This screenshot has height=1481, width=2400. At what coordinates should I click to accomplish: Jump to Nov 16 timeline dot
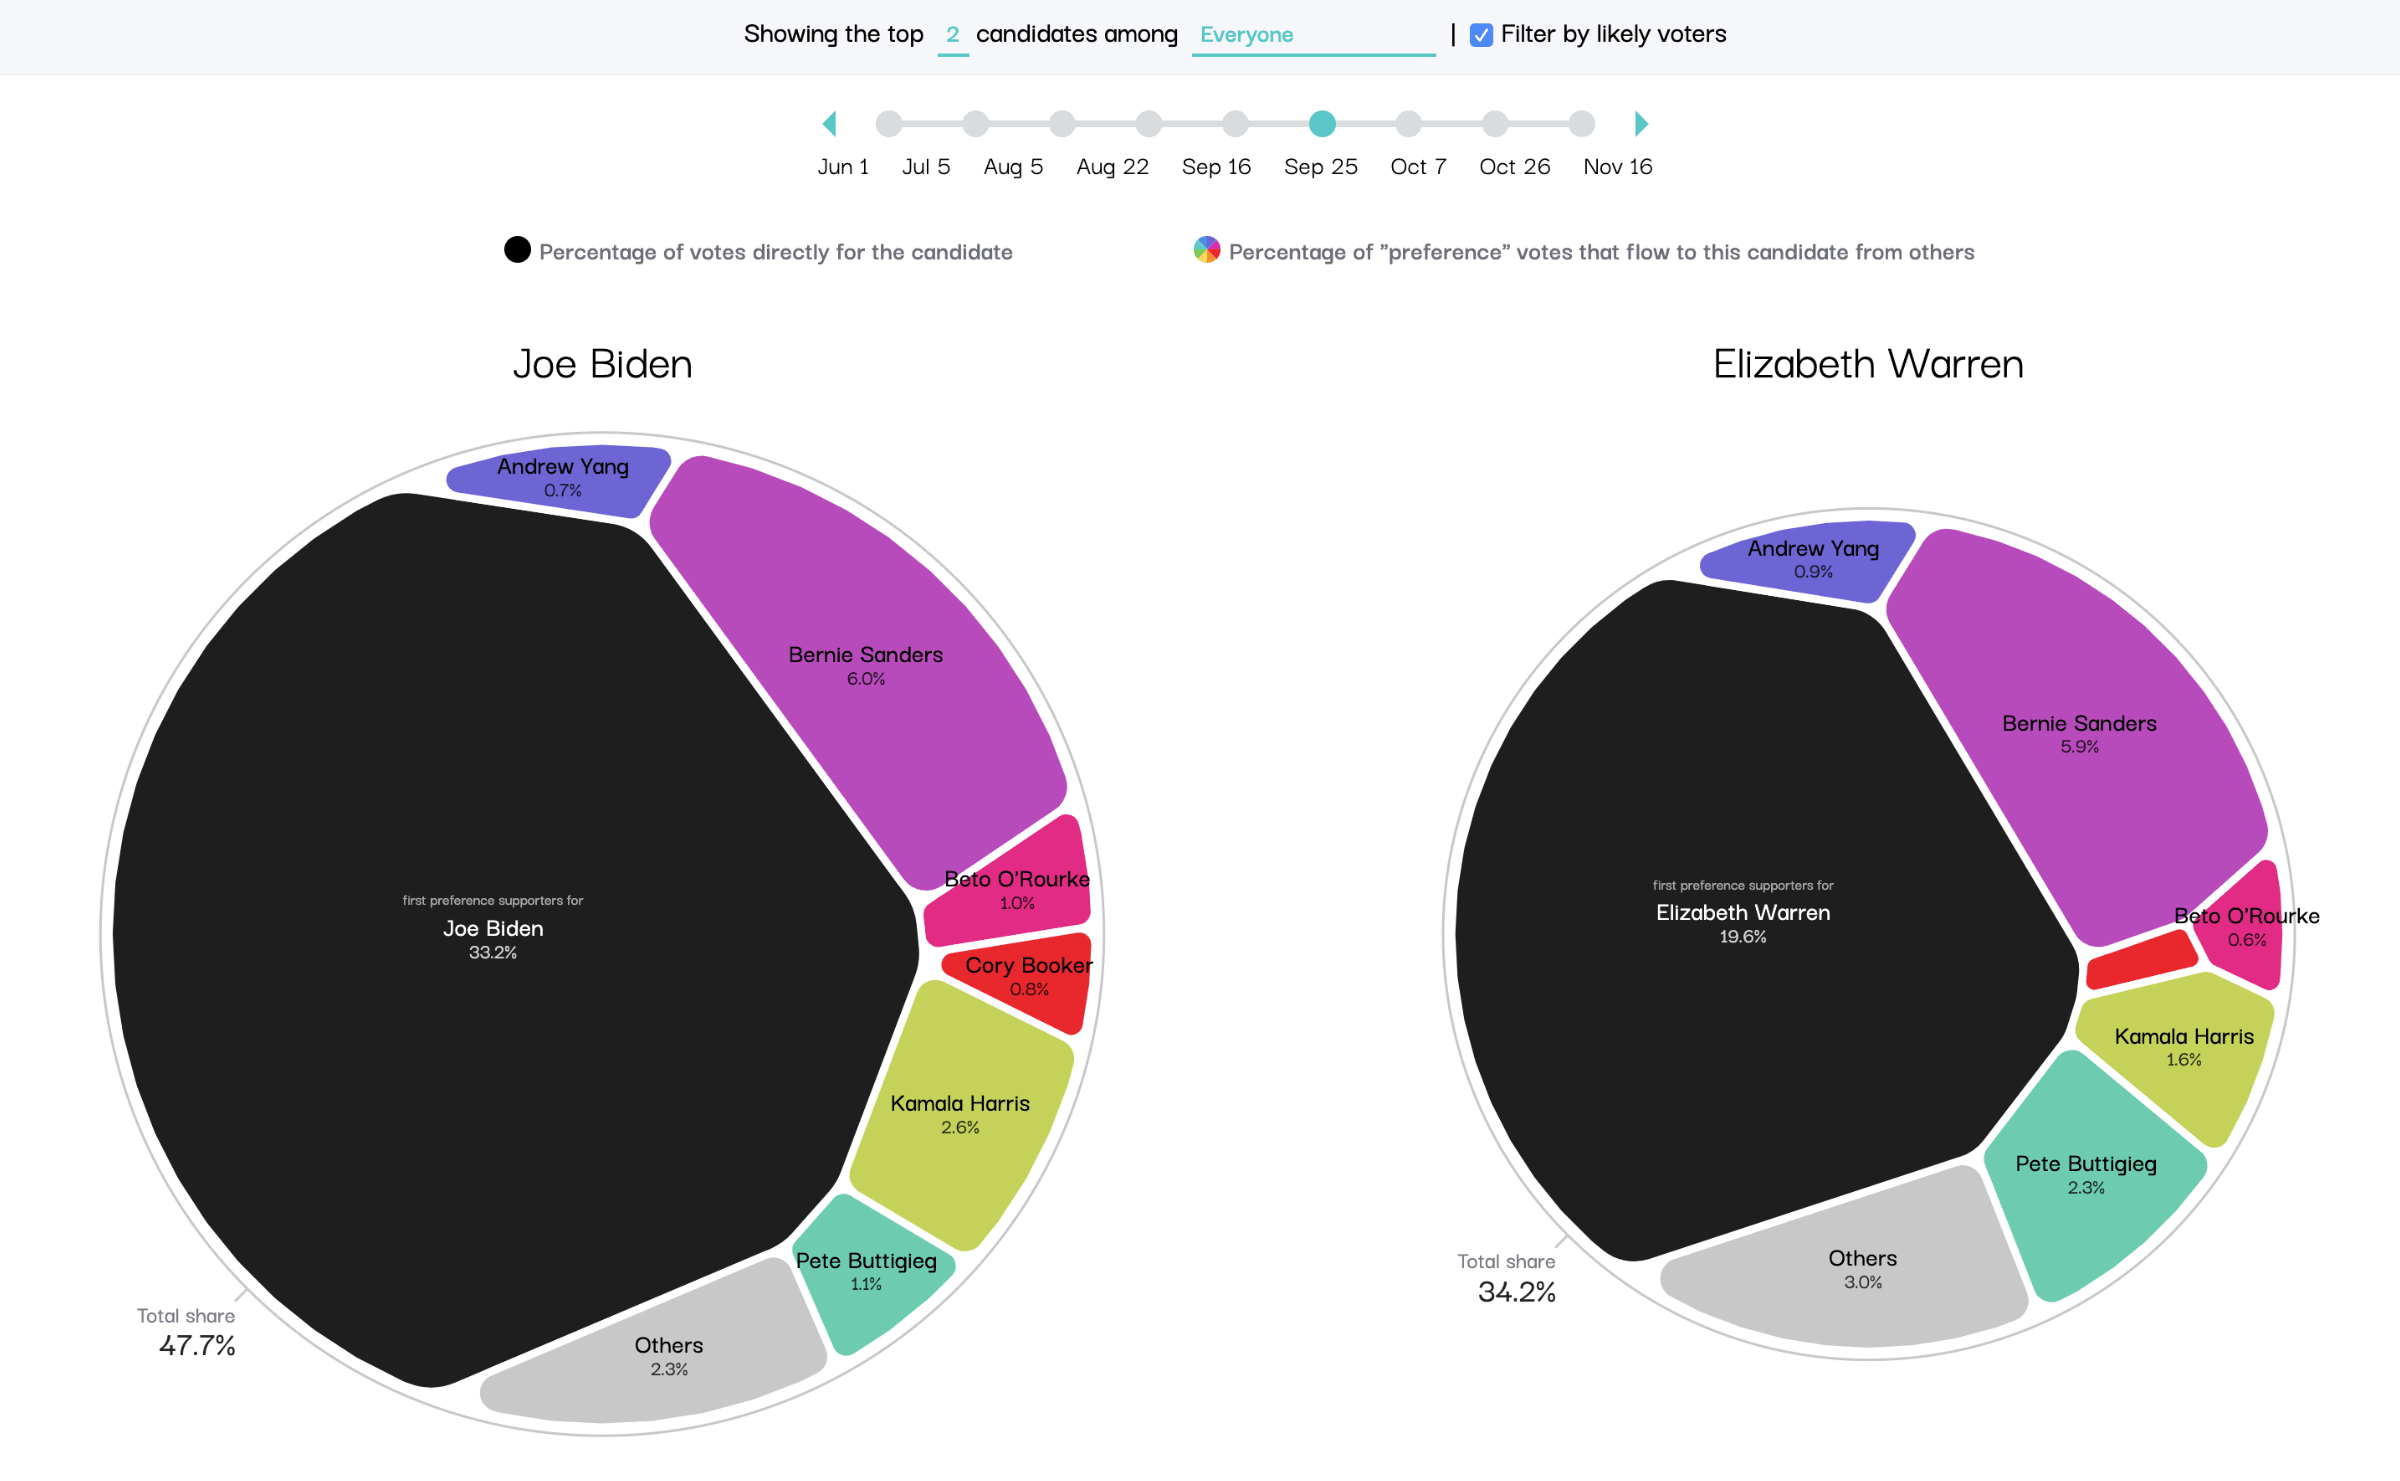[x=1581, y=124]
